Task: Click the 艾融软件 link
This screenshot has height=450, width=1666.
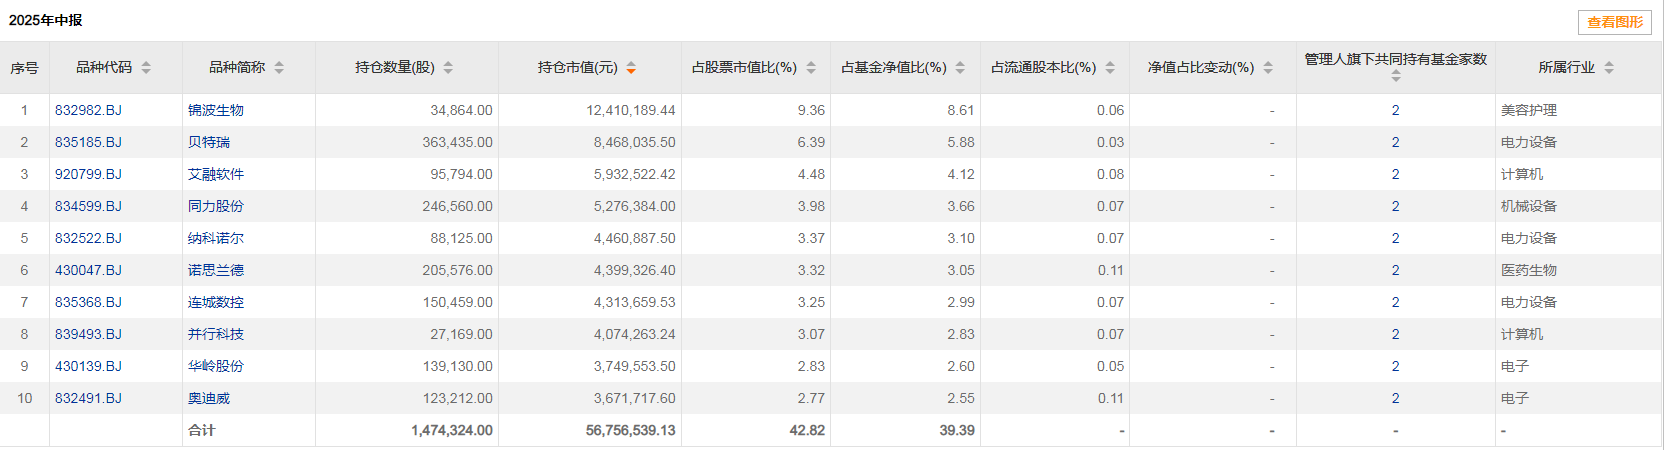Action: 216,174
